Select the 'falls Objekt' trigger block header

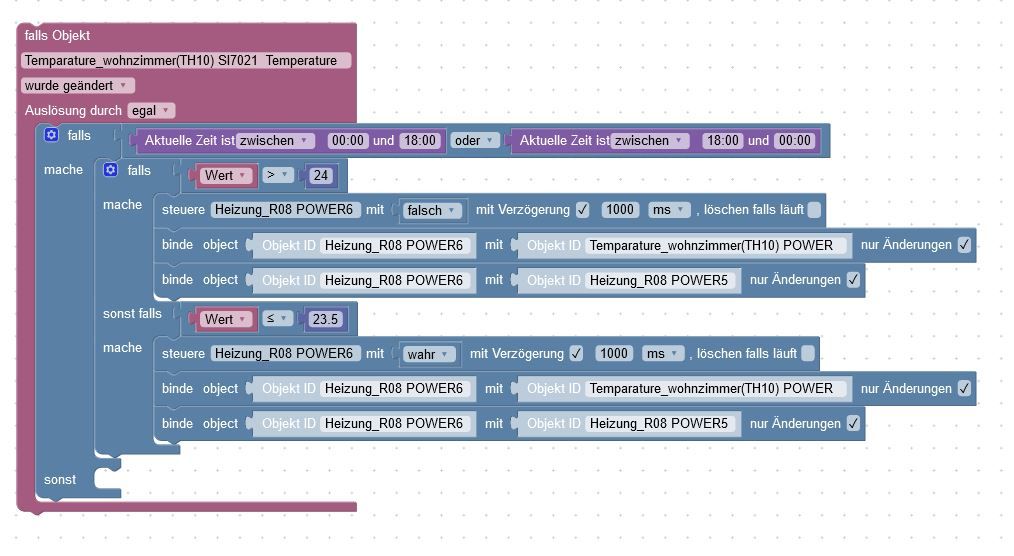point(57,36)
